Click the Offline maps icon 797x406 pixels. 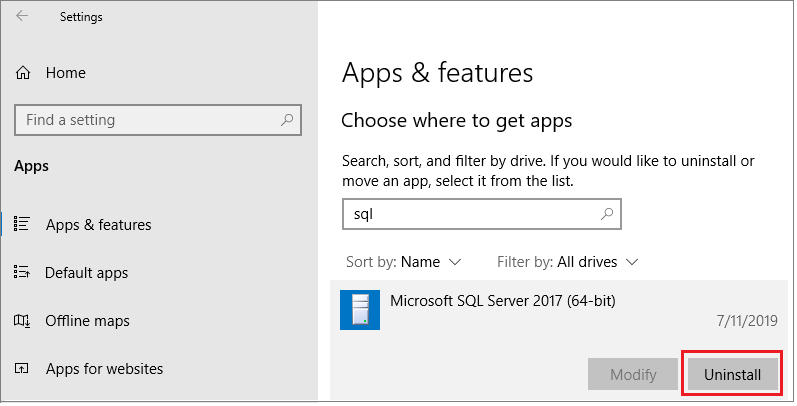pos(23,321)
